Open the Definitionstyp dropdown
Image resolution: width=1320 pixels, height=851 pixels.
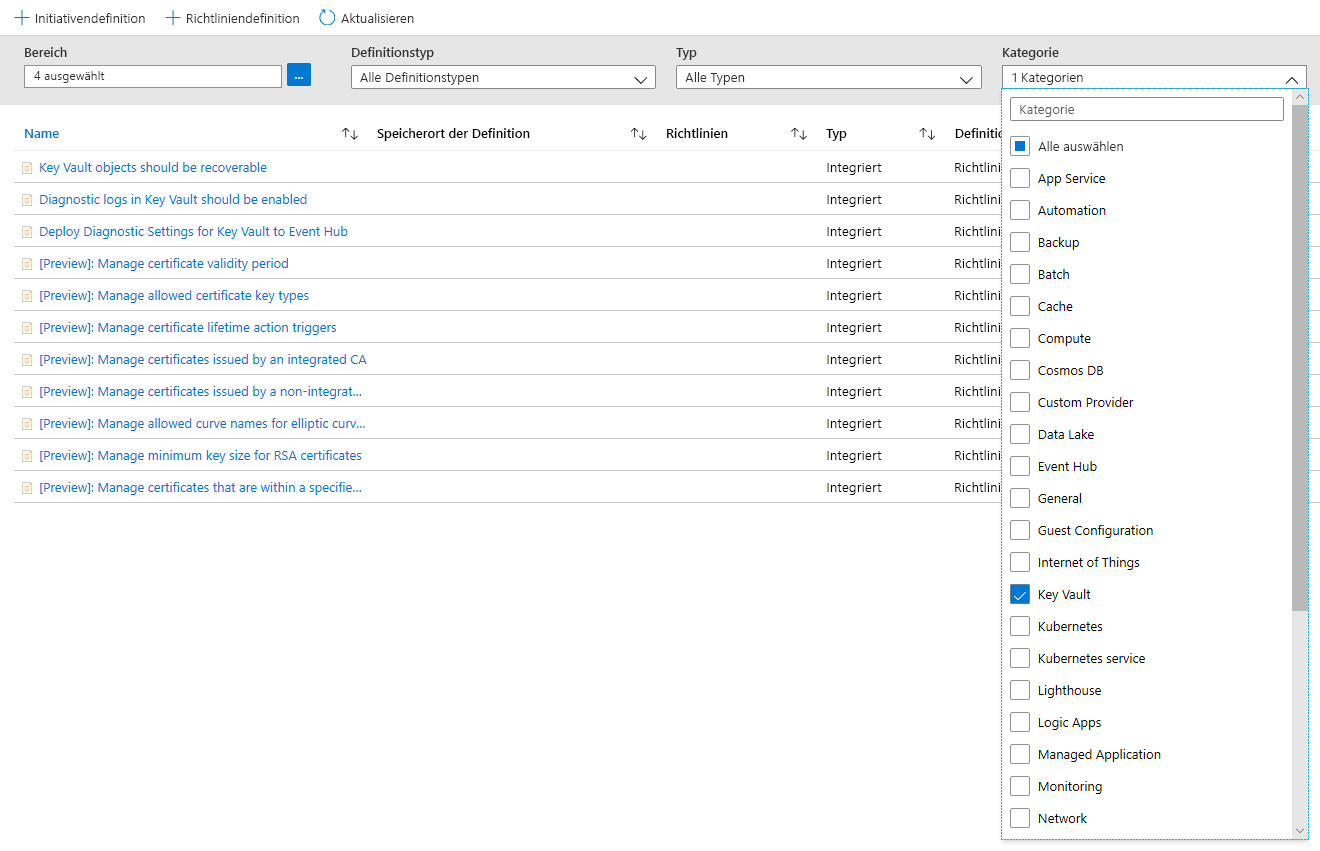click(x=503, y=77)
